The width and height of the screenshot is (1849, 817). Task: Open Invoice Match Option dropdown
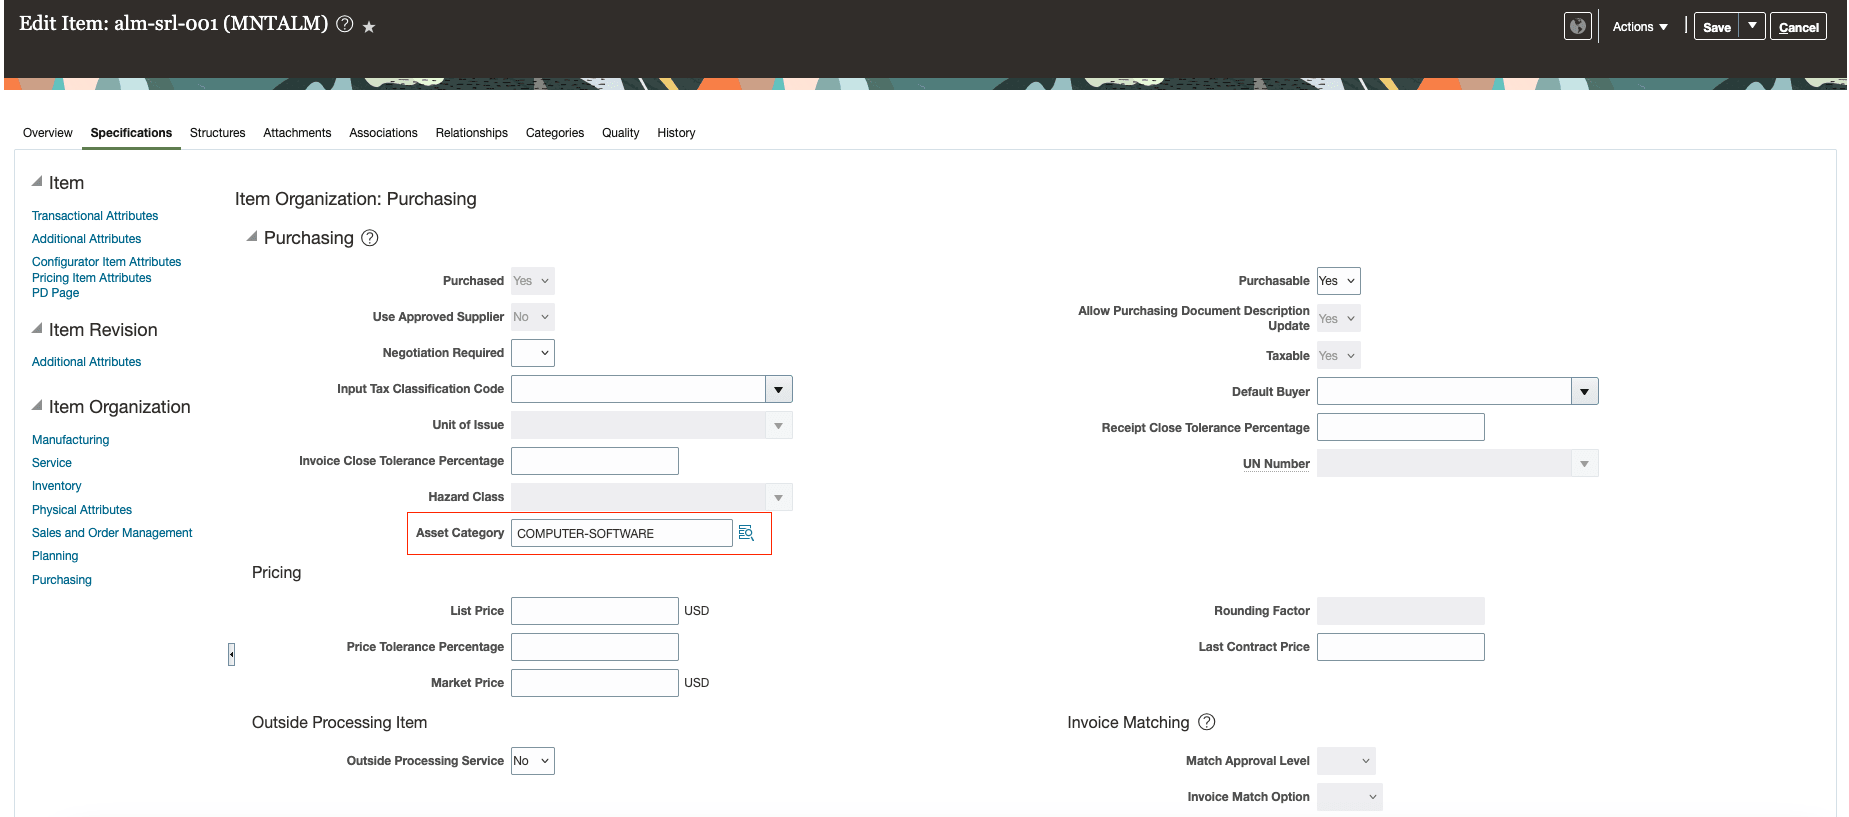tap(1350, 797)
